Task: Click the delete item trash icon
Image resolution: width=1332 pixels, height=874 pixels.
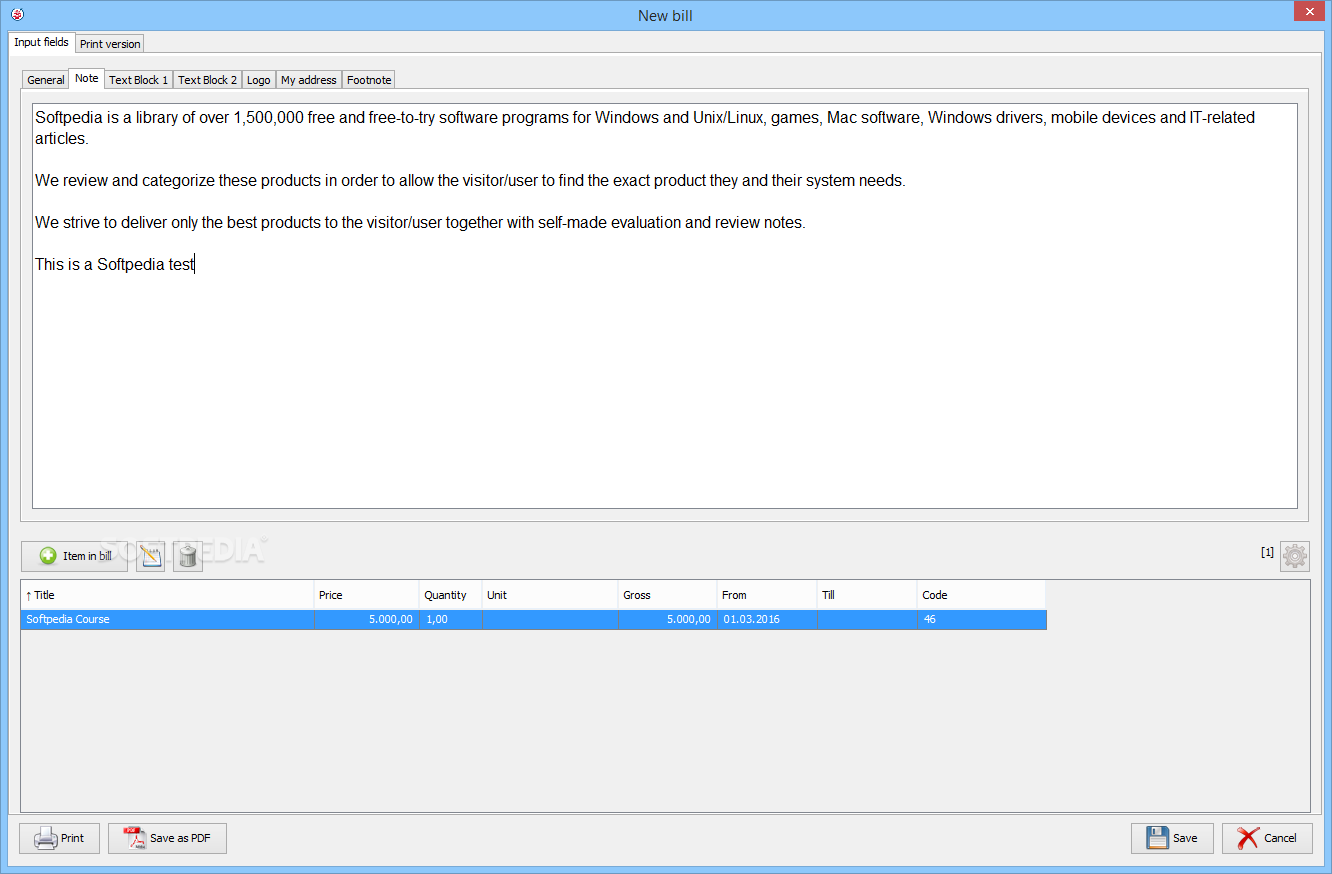Action: 188,556
